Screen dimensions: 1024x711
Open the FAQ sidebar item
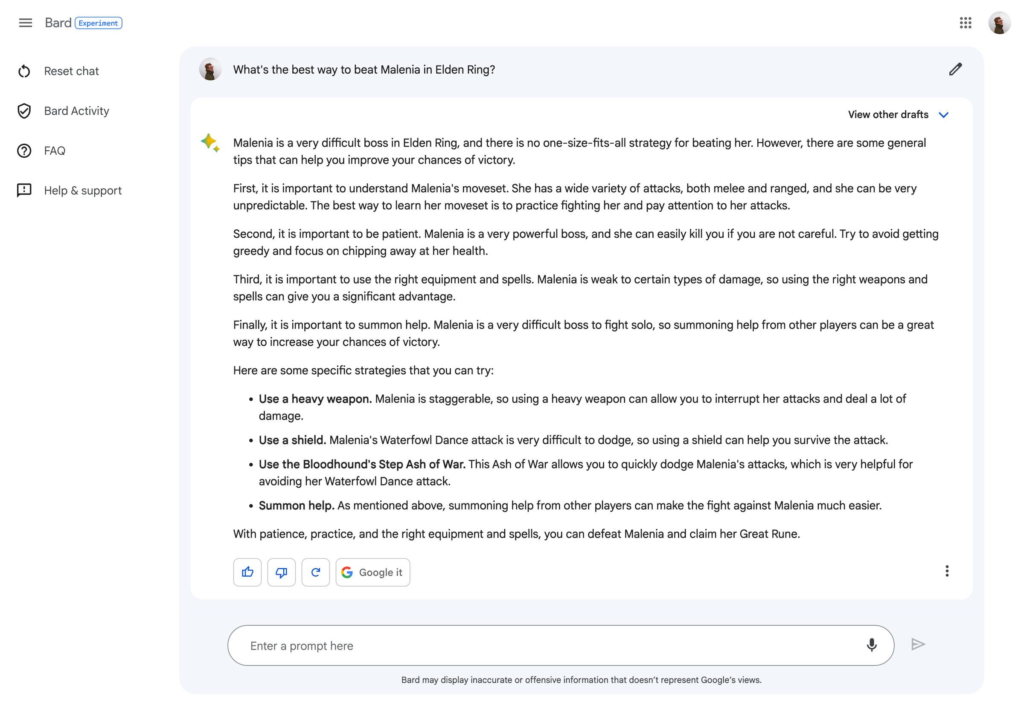55,151
